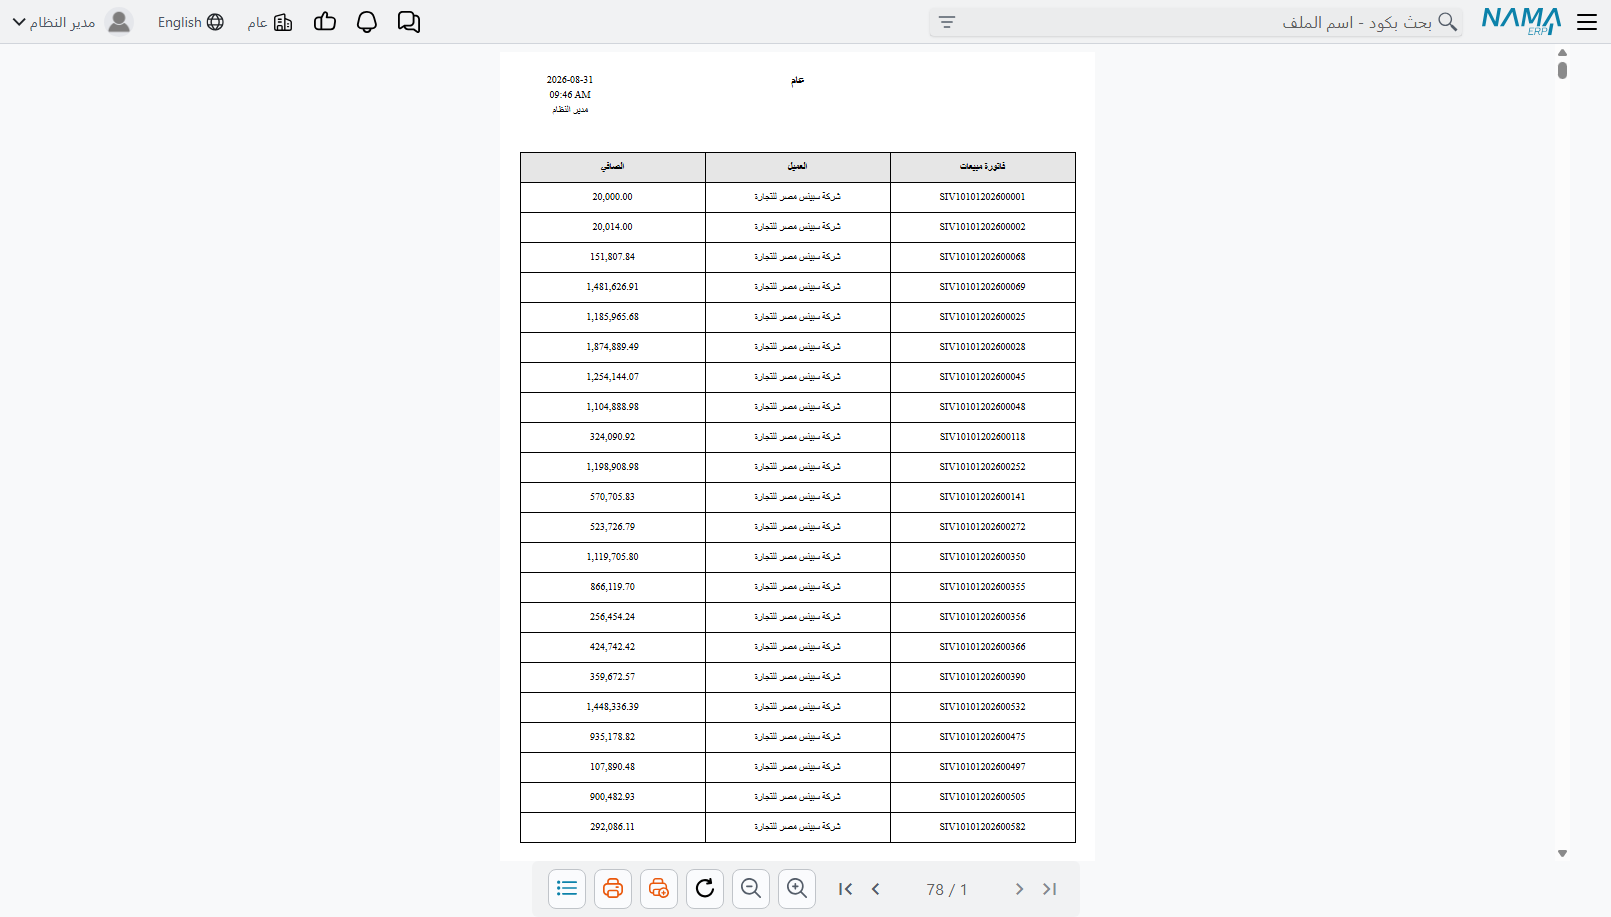Select invoice SIV10101202600002
Viewport: 1611px width, 917px height.
pyautogui.click(x=983, y=227)
